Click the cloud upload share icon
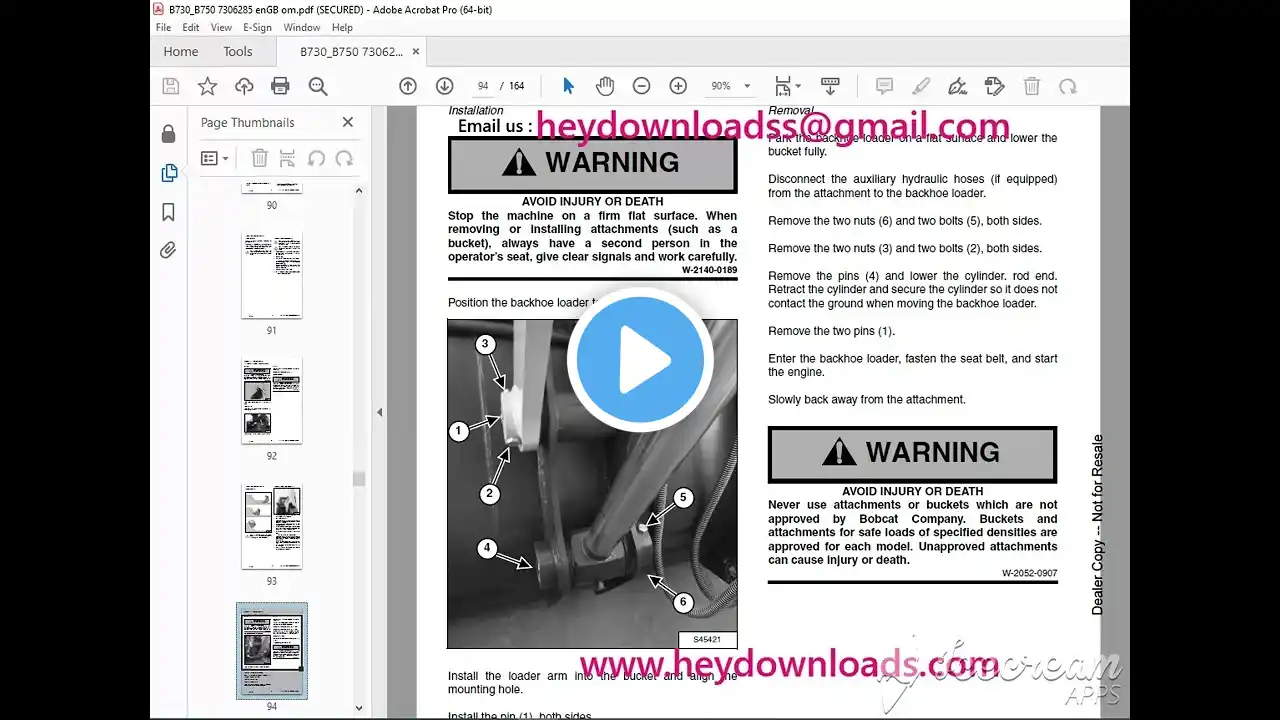 (244, 86)
